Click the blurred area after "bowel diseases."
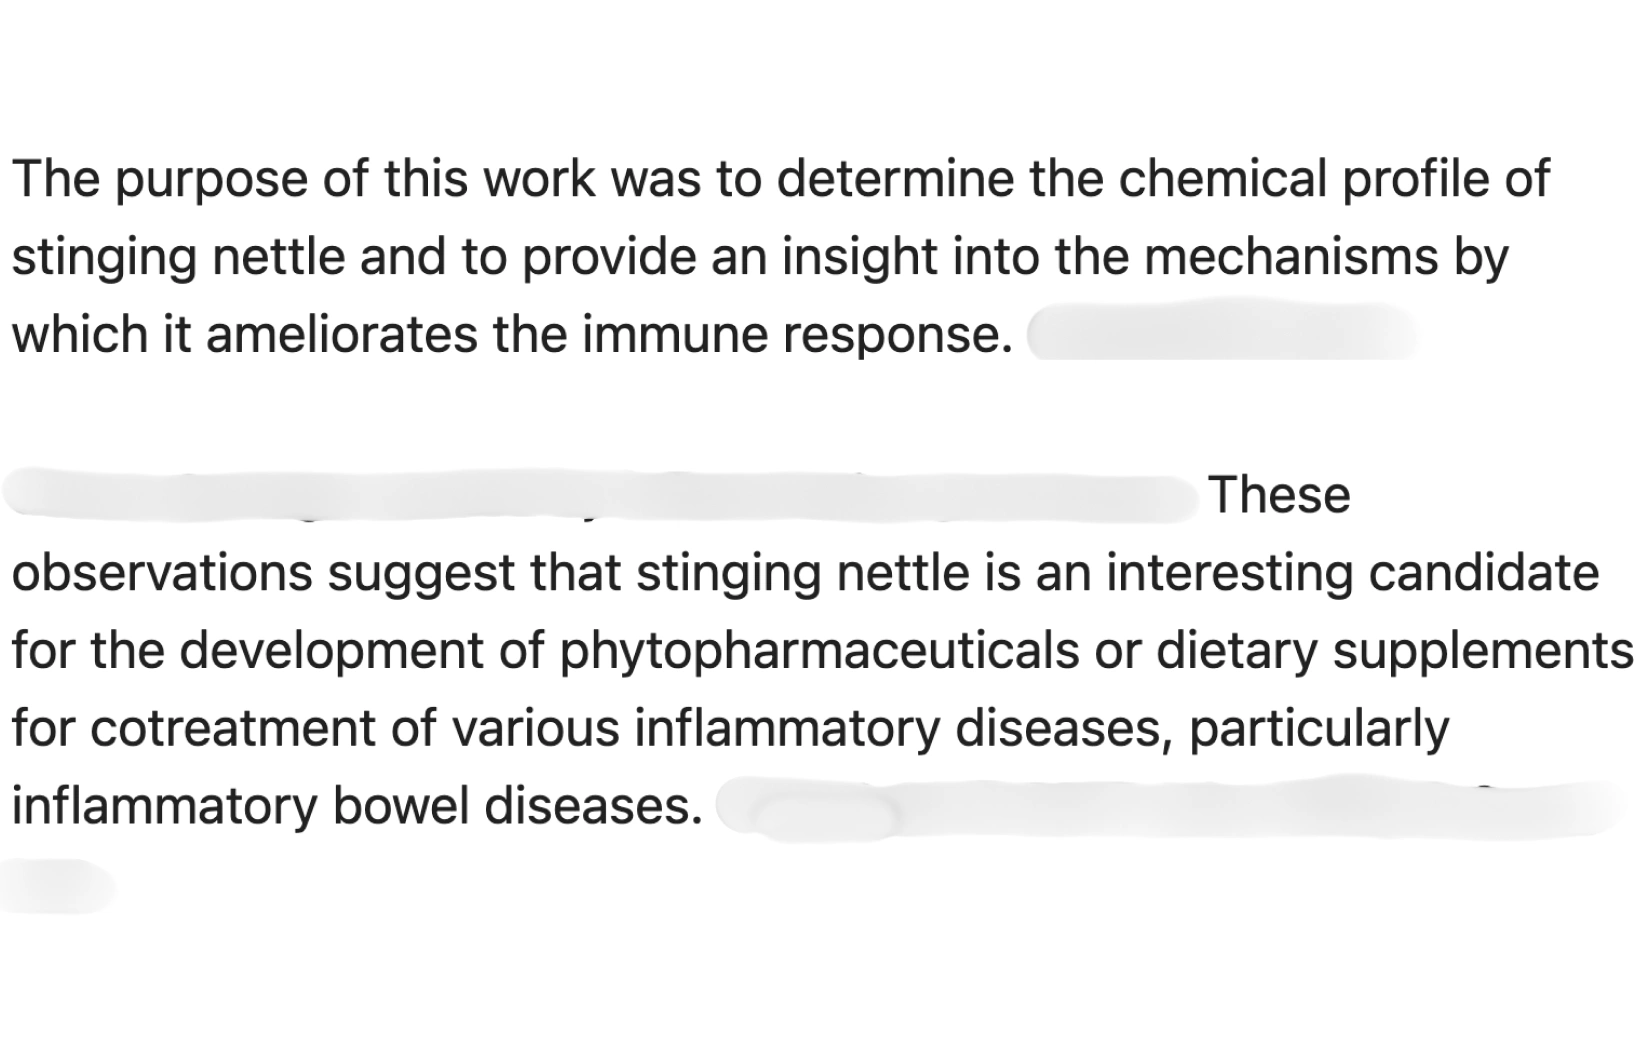 (x=1170, y=810)
